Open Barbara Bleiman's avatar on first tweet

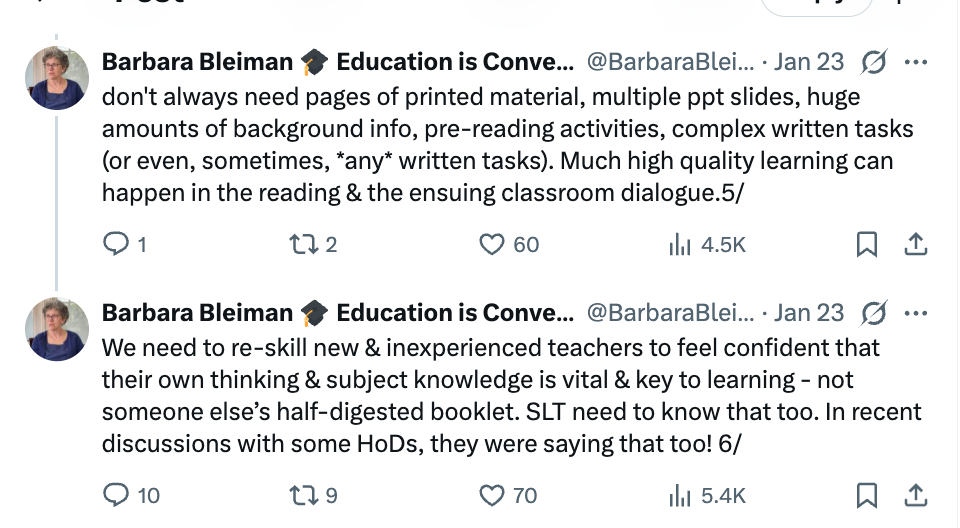[58, 78]
